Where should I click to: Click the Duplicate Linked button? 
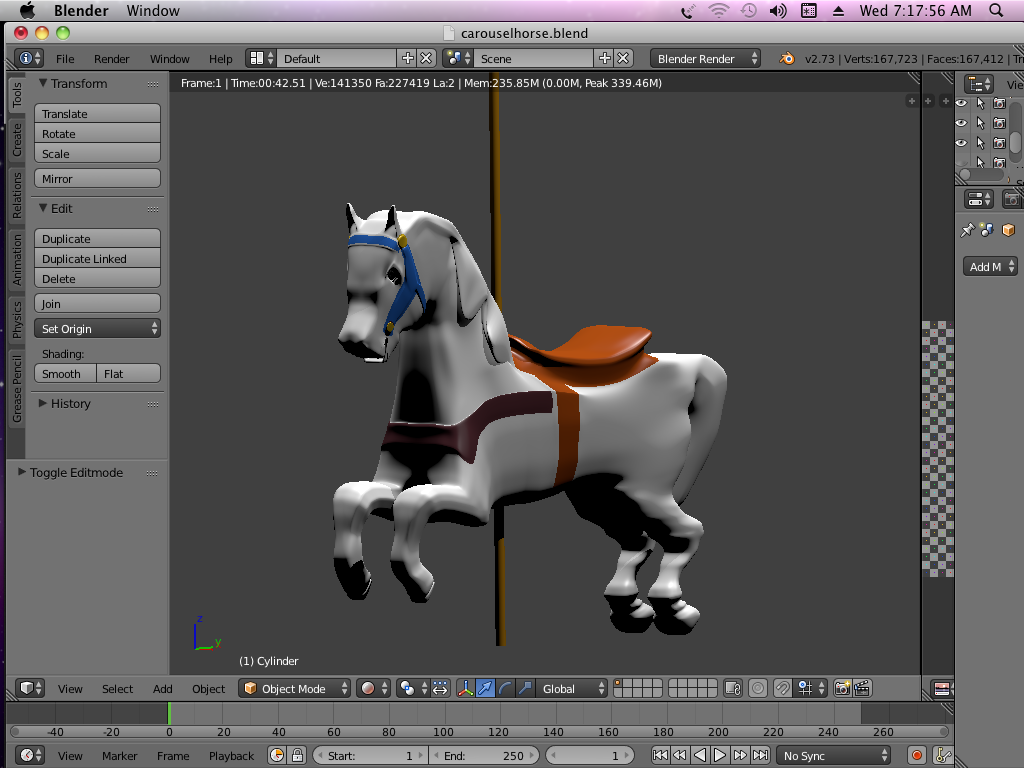[x=97, y=259]
